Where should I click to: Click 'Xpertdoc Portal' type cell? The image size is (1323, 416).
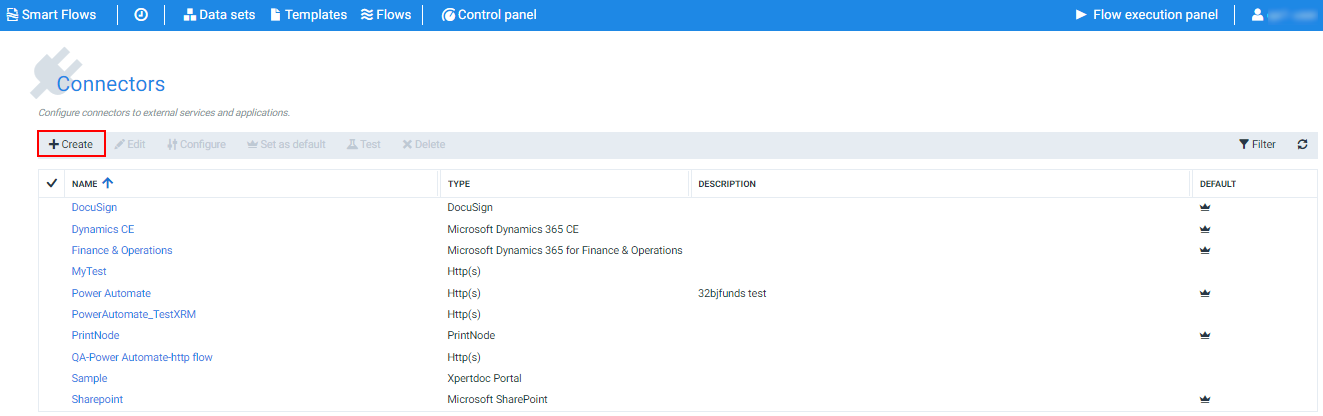(484, 378)
